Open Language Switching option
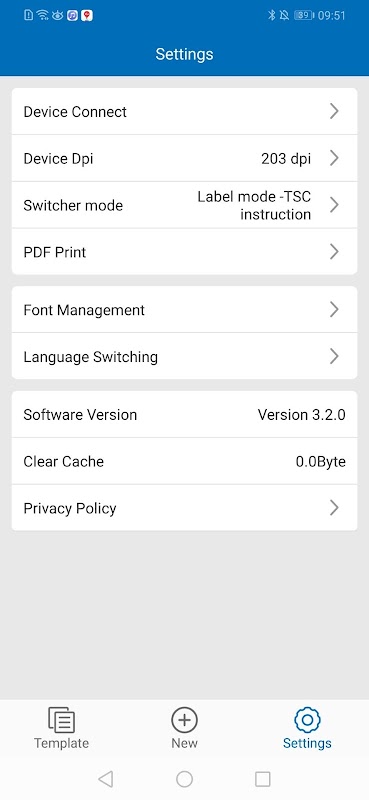Image resolution: width=369 pixels, height=800 pixels. pos(184,356)
